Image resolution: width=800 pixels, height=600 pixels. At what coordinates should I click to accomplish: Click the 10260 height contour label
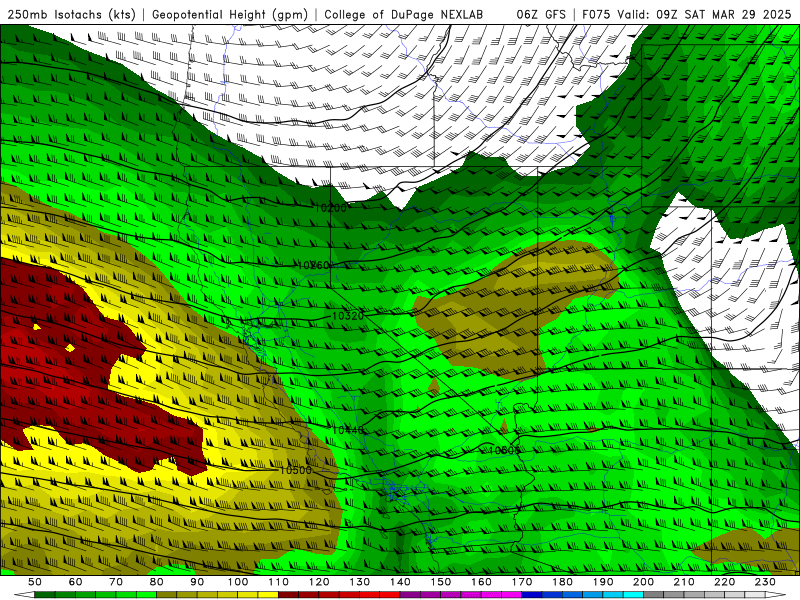tap(313, 265)
